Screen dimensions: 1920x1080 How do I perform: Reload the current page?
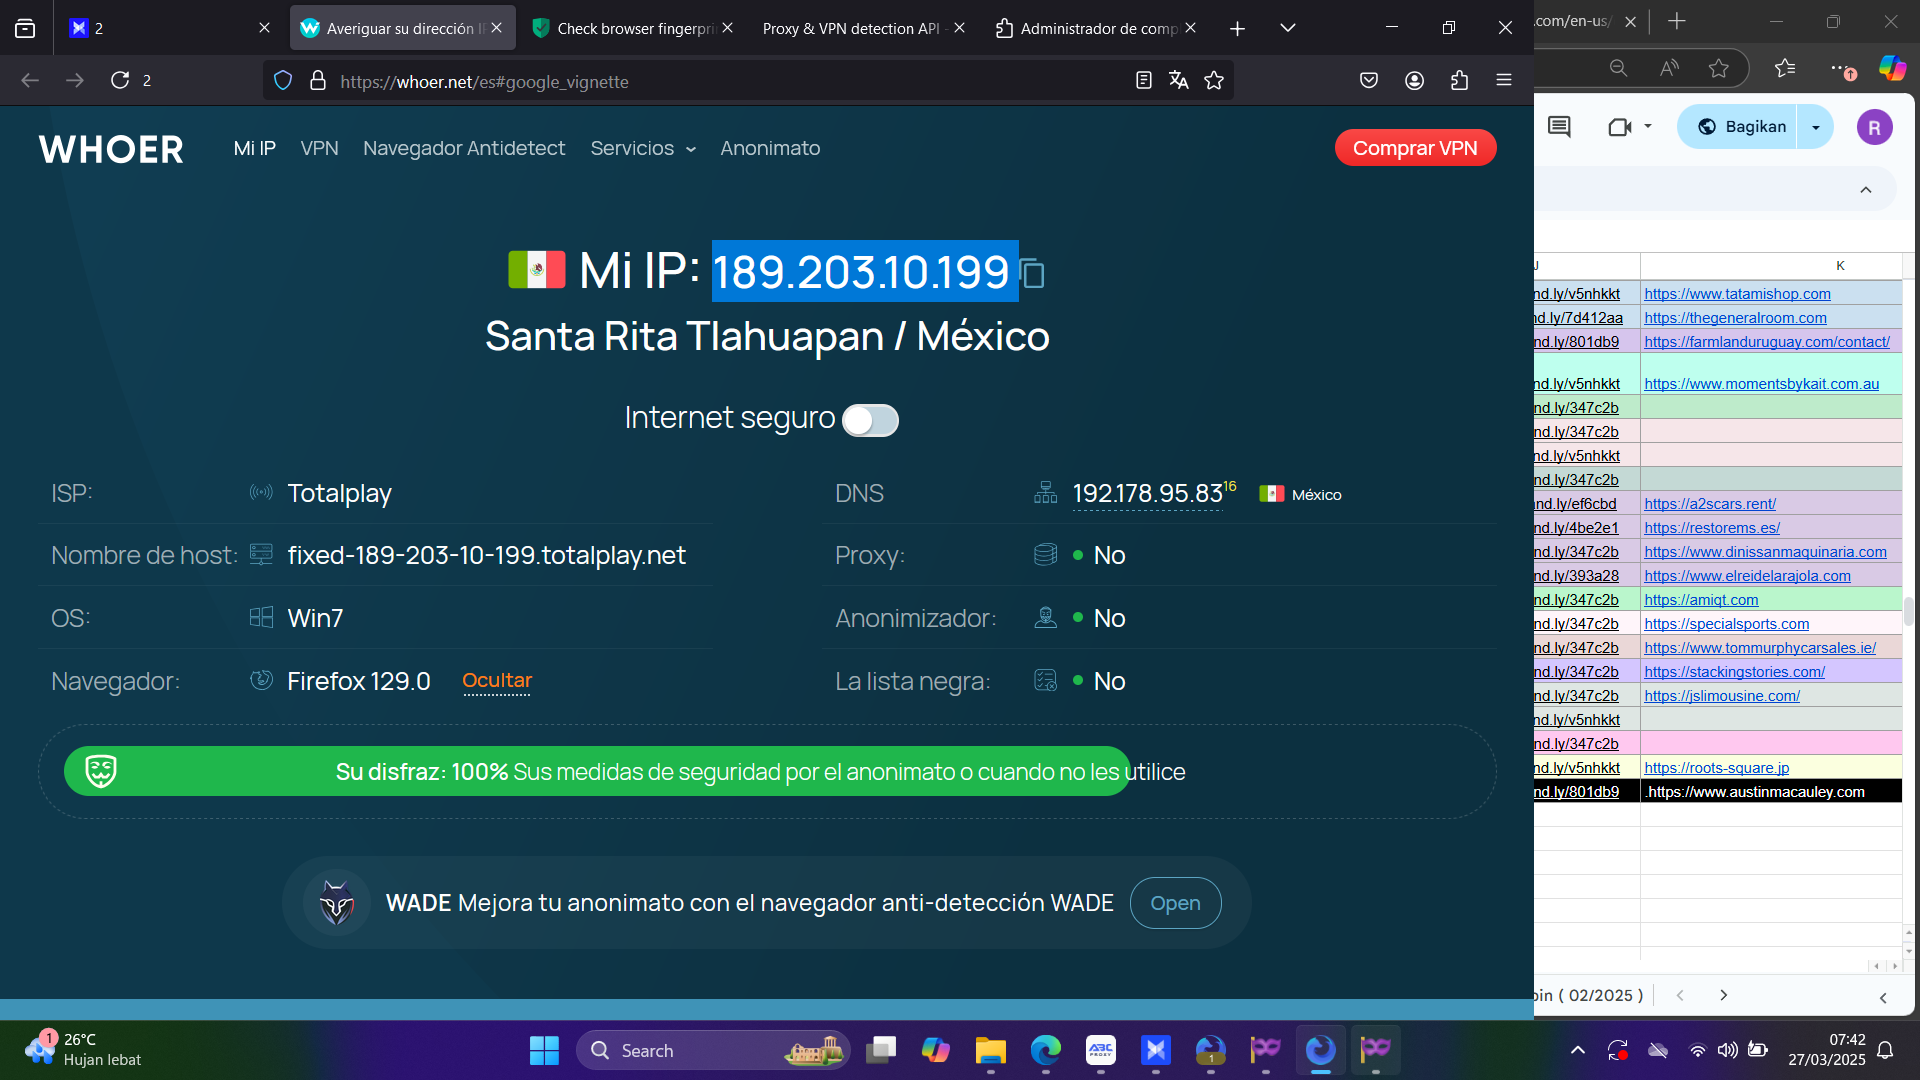coord(120,80)
